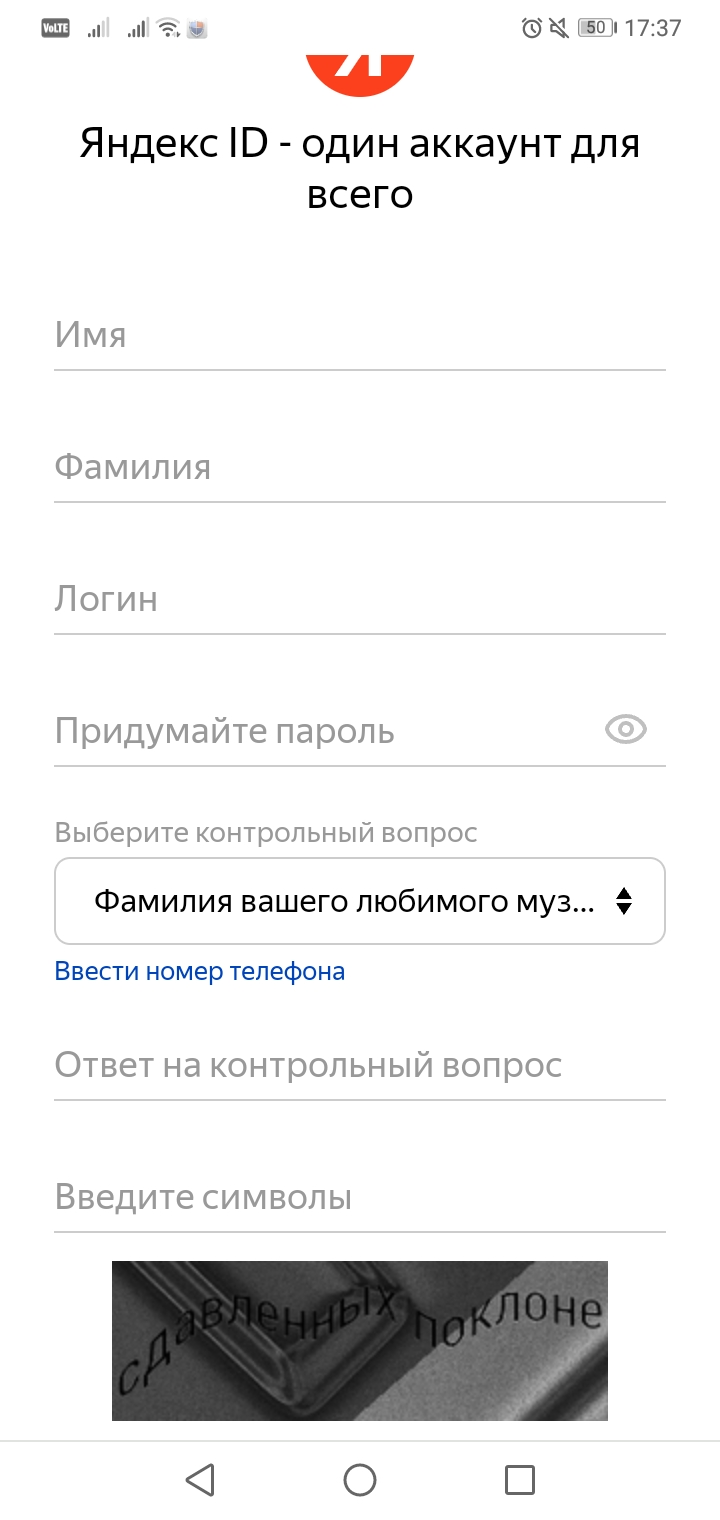Select the «Фамилия вашего любимого муз...» option text
Viewport: 720px width, 1520px height.
[x=344, y=902]
